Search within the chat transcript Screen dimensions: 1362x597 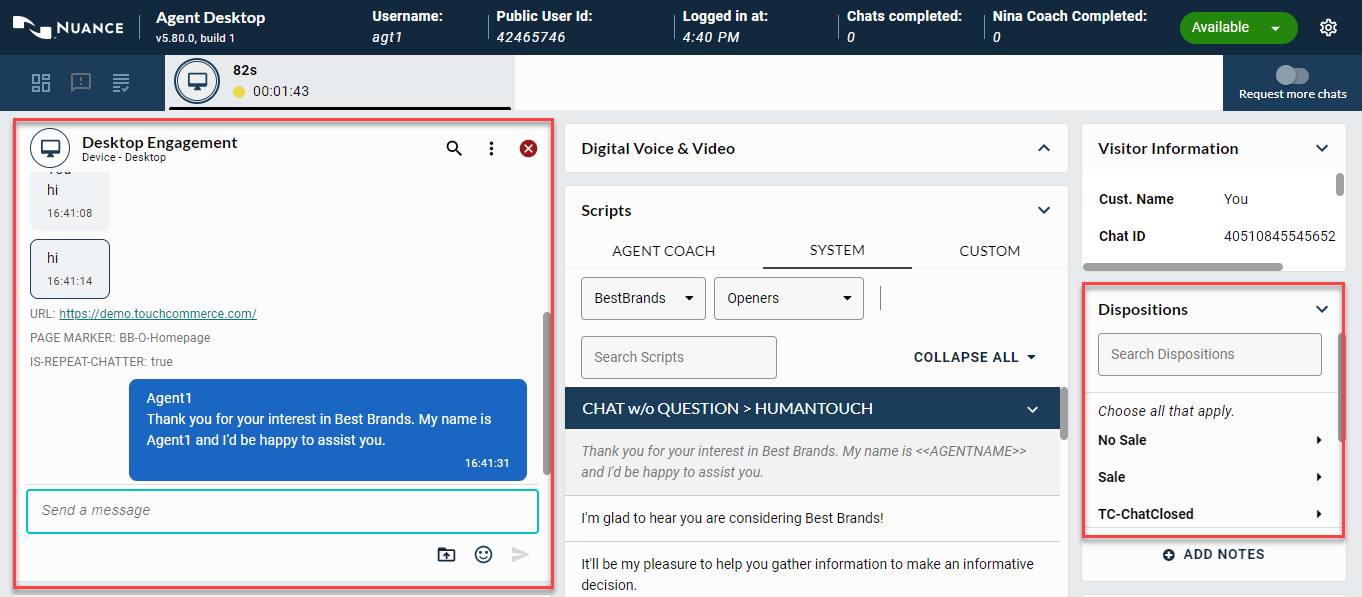click(x=454, y=148)
